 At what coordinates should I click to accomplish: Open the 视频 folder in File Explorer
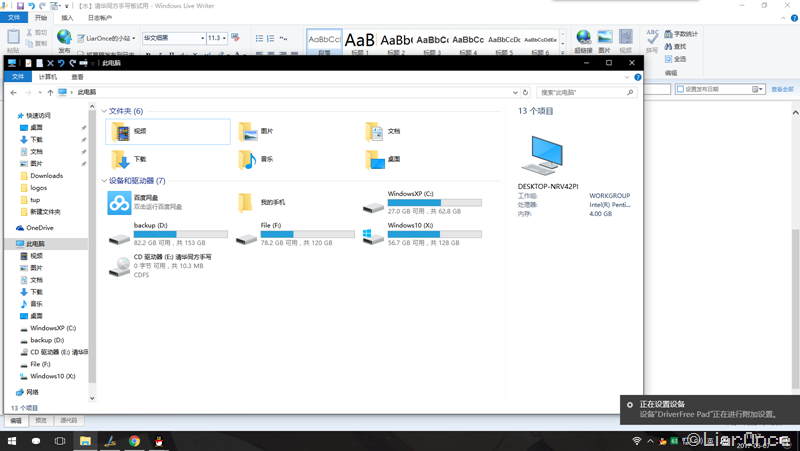coord(168,132)
